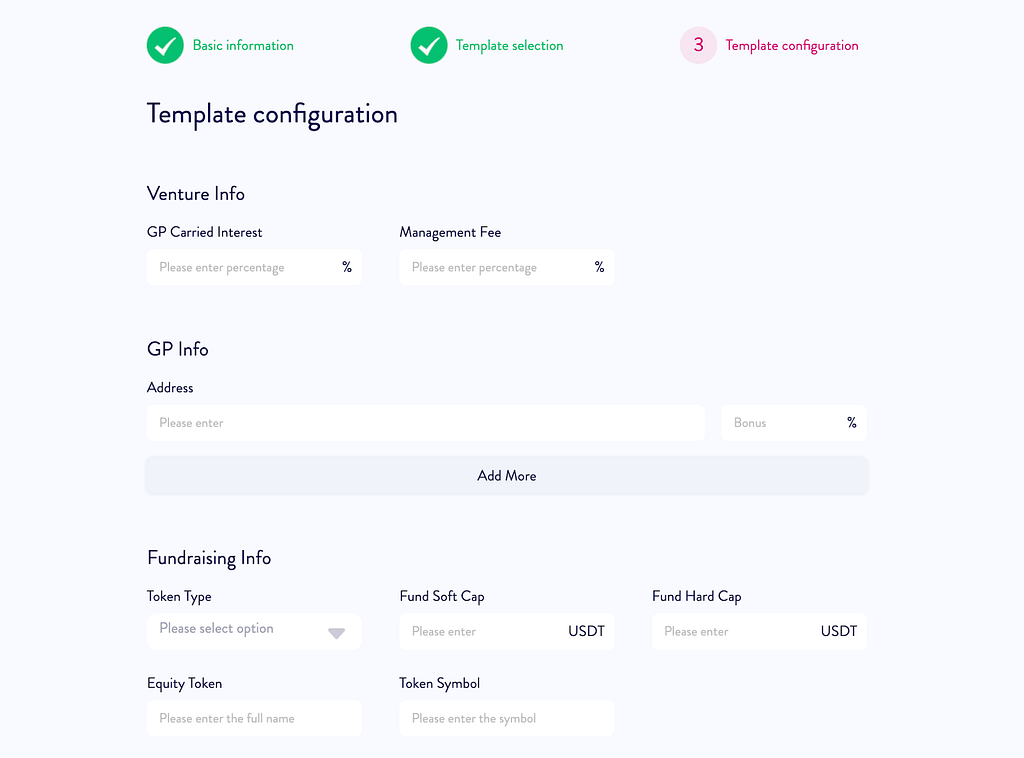Click the percent symbol in GP Carried Interest
Image resolution: width=1024 pixels, height=758 pixels.
pyautogui.click(x=347, y=267)
